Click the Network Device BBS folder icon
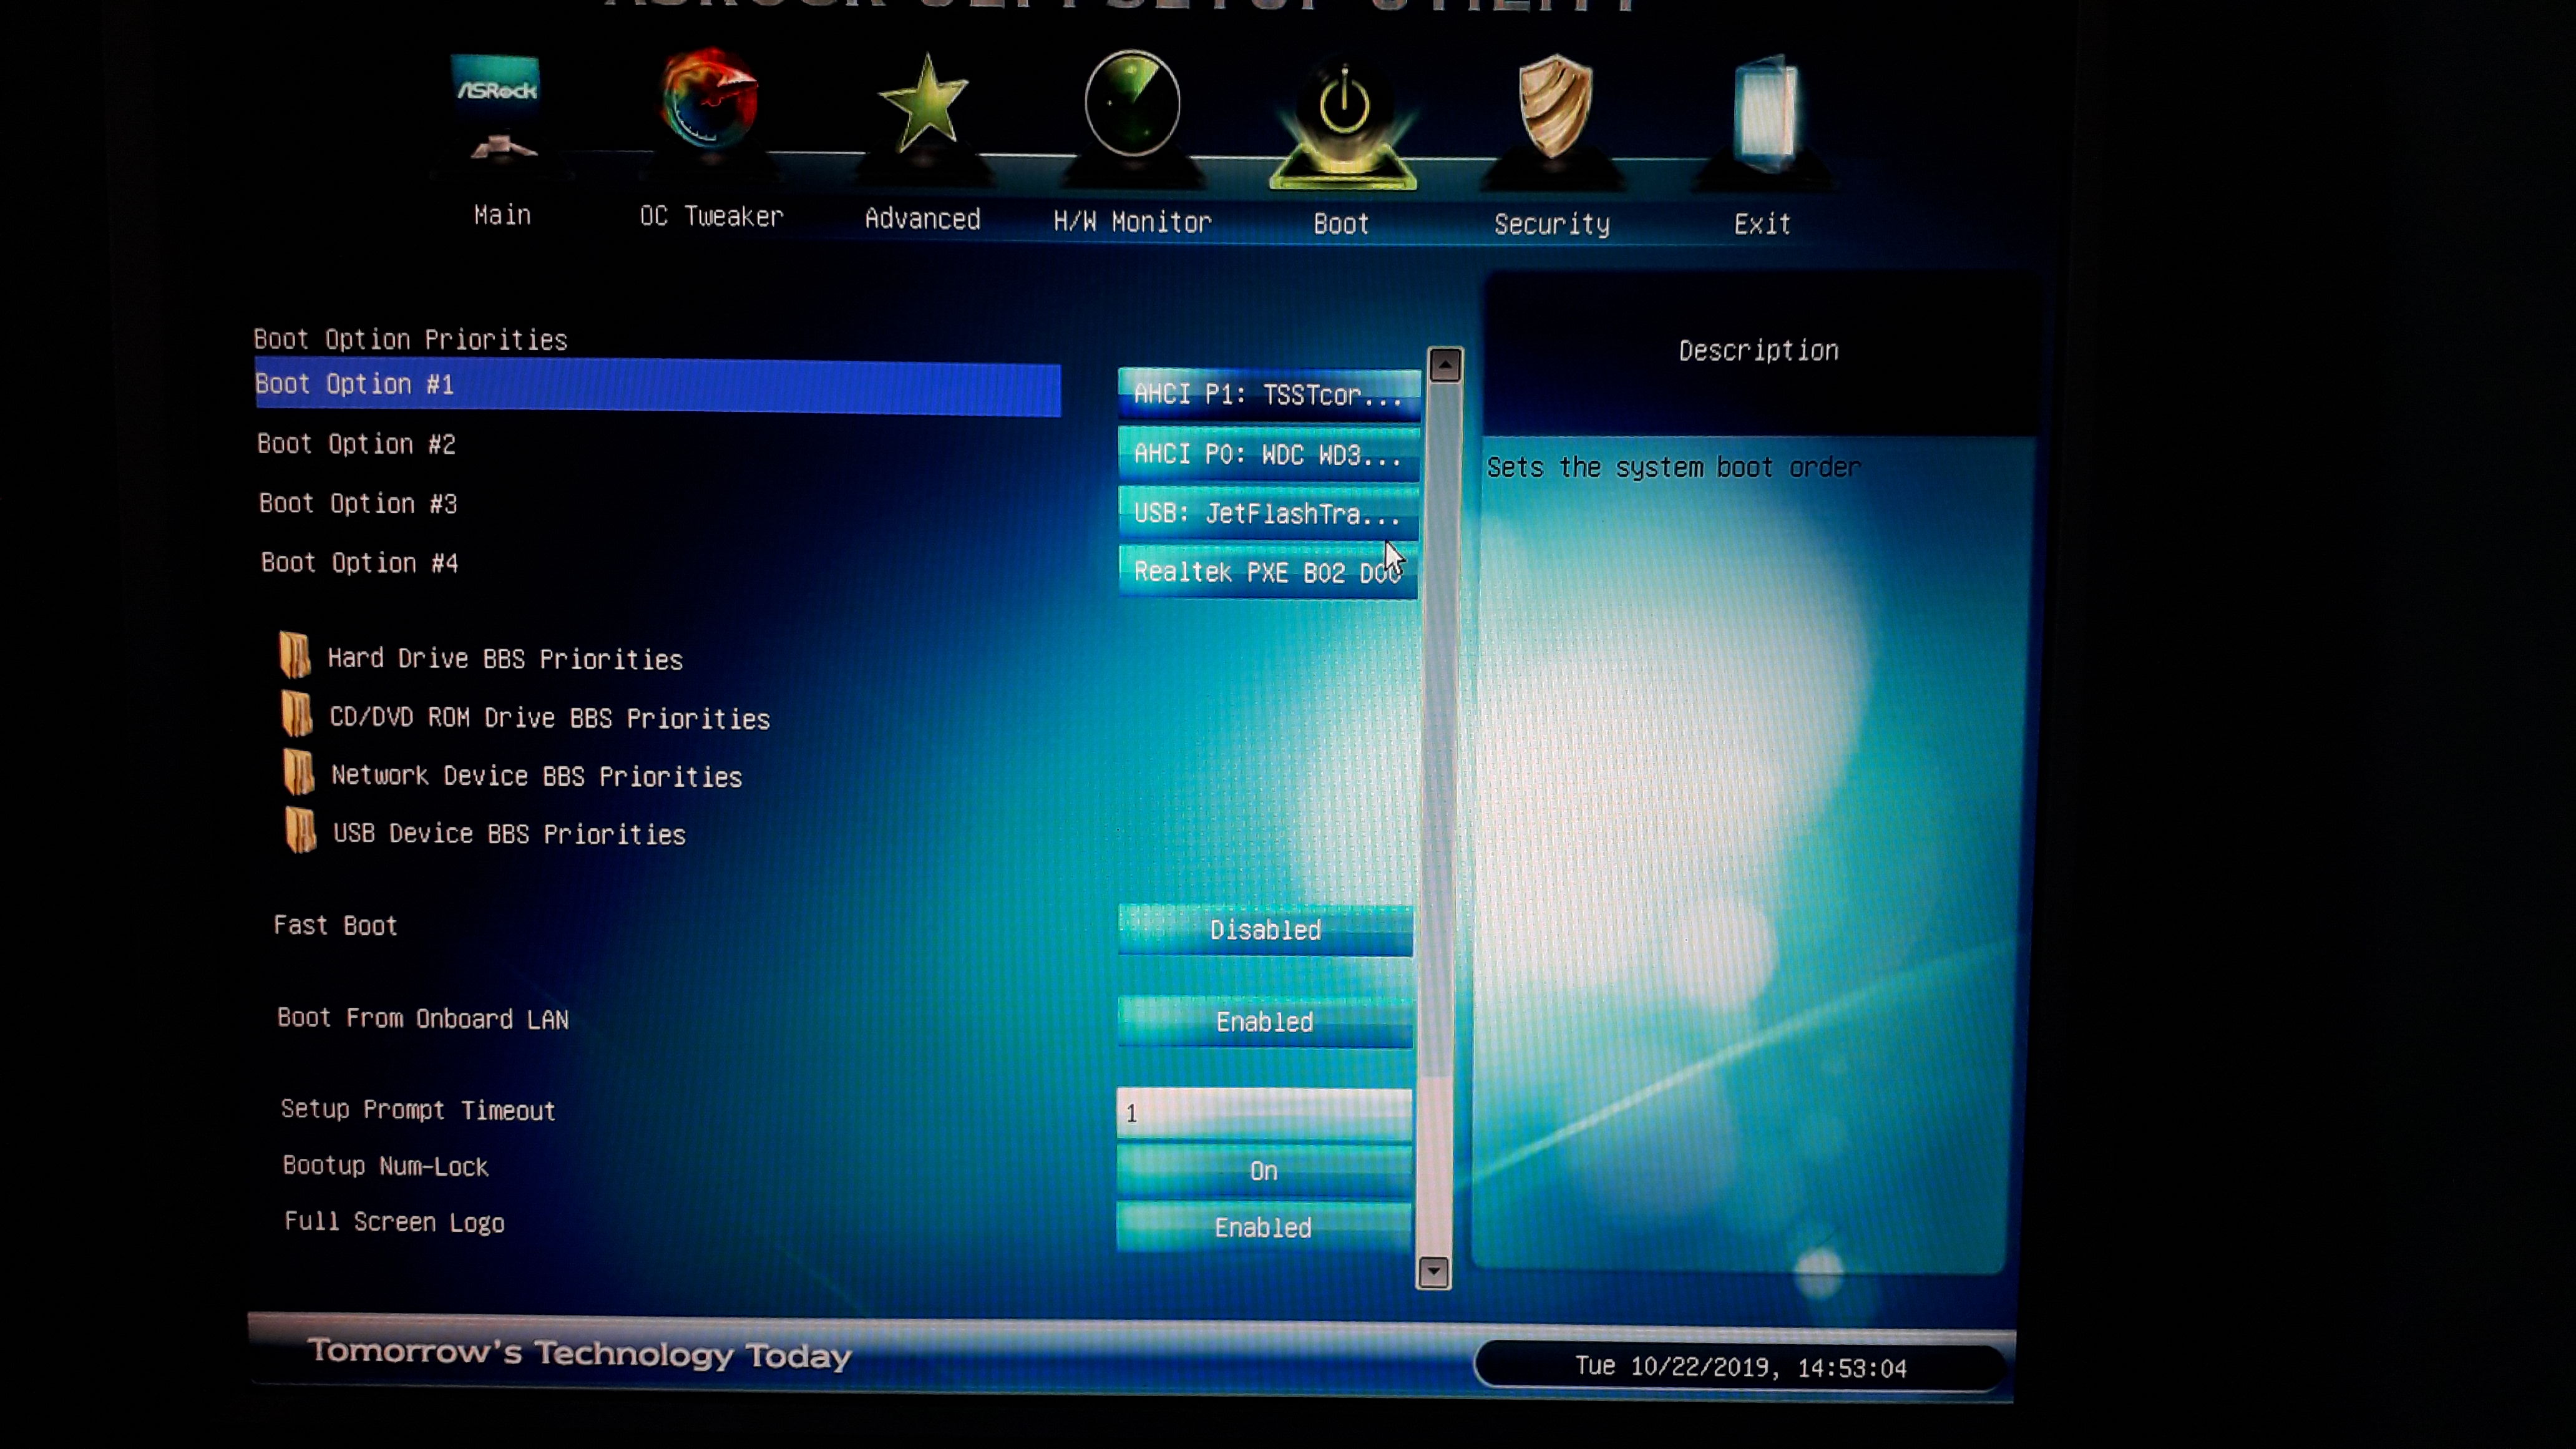The width and height of the screenshot is (2576, 1449). (299, 773)
